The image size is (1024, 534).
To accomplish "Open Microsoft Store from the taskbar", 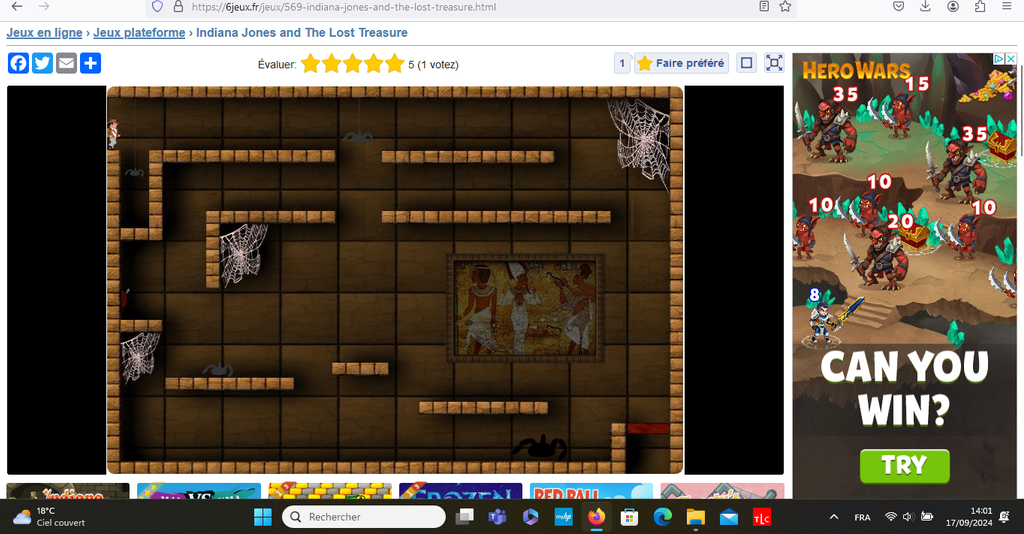I will 630,517.
